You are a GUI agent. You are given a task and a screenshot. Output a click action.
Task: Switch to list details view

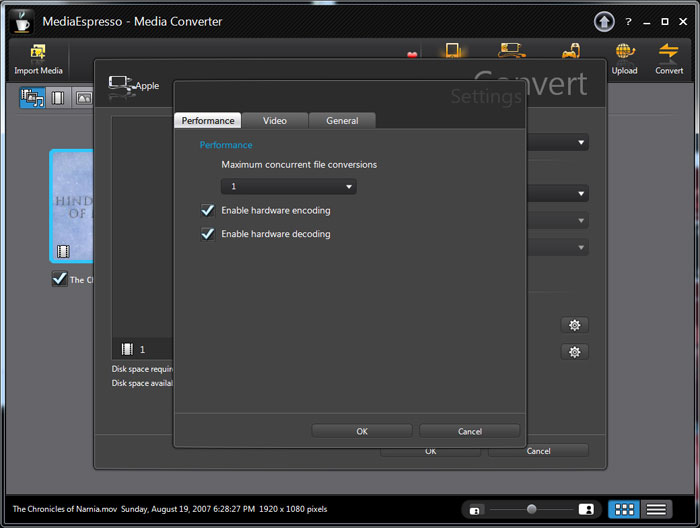(x=656, y=509)
